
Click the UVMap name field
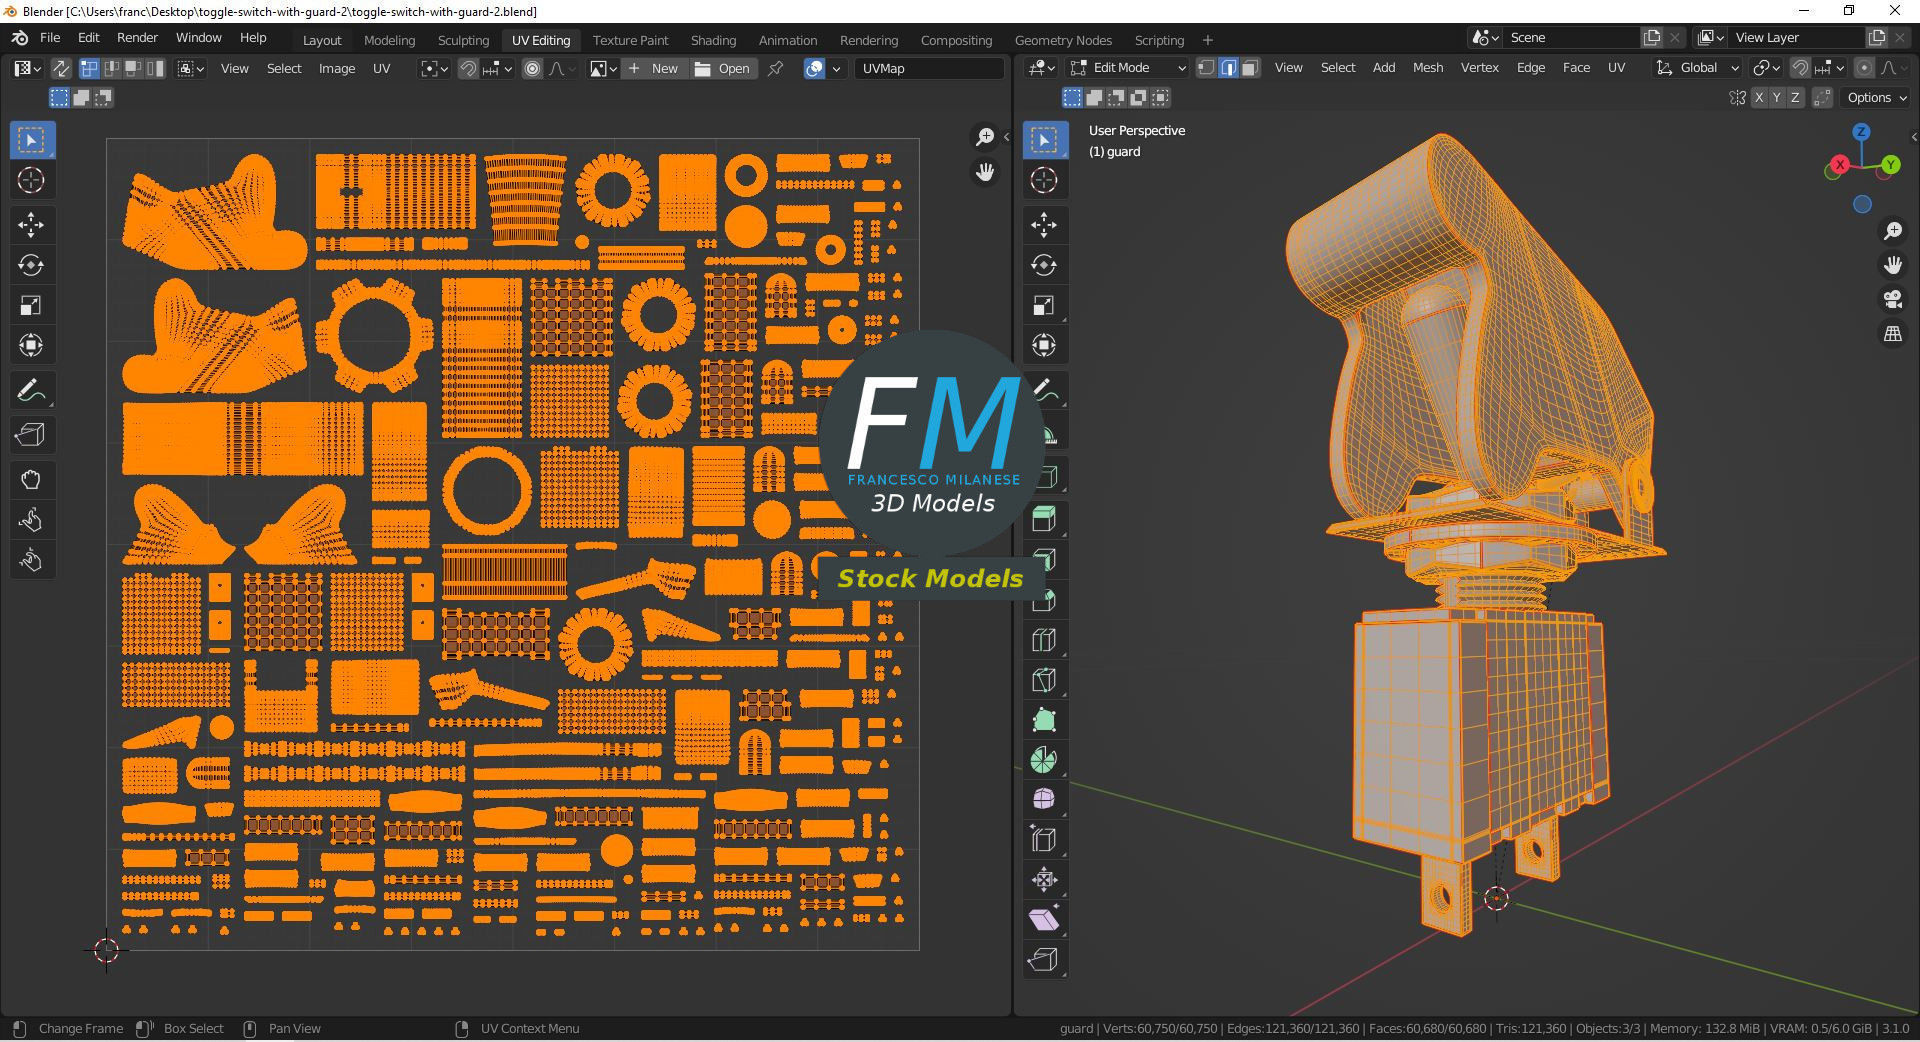[930, 68]
